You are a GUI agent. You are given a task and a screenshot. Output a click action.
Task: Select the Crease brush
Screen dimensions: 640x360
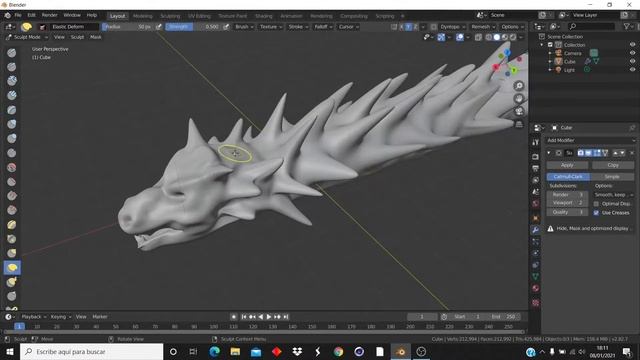click(x=12, y=153)
